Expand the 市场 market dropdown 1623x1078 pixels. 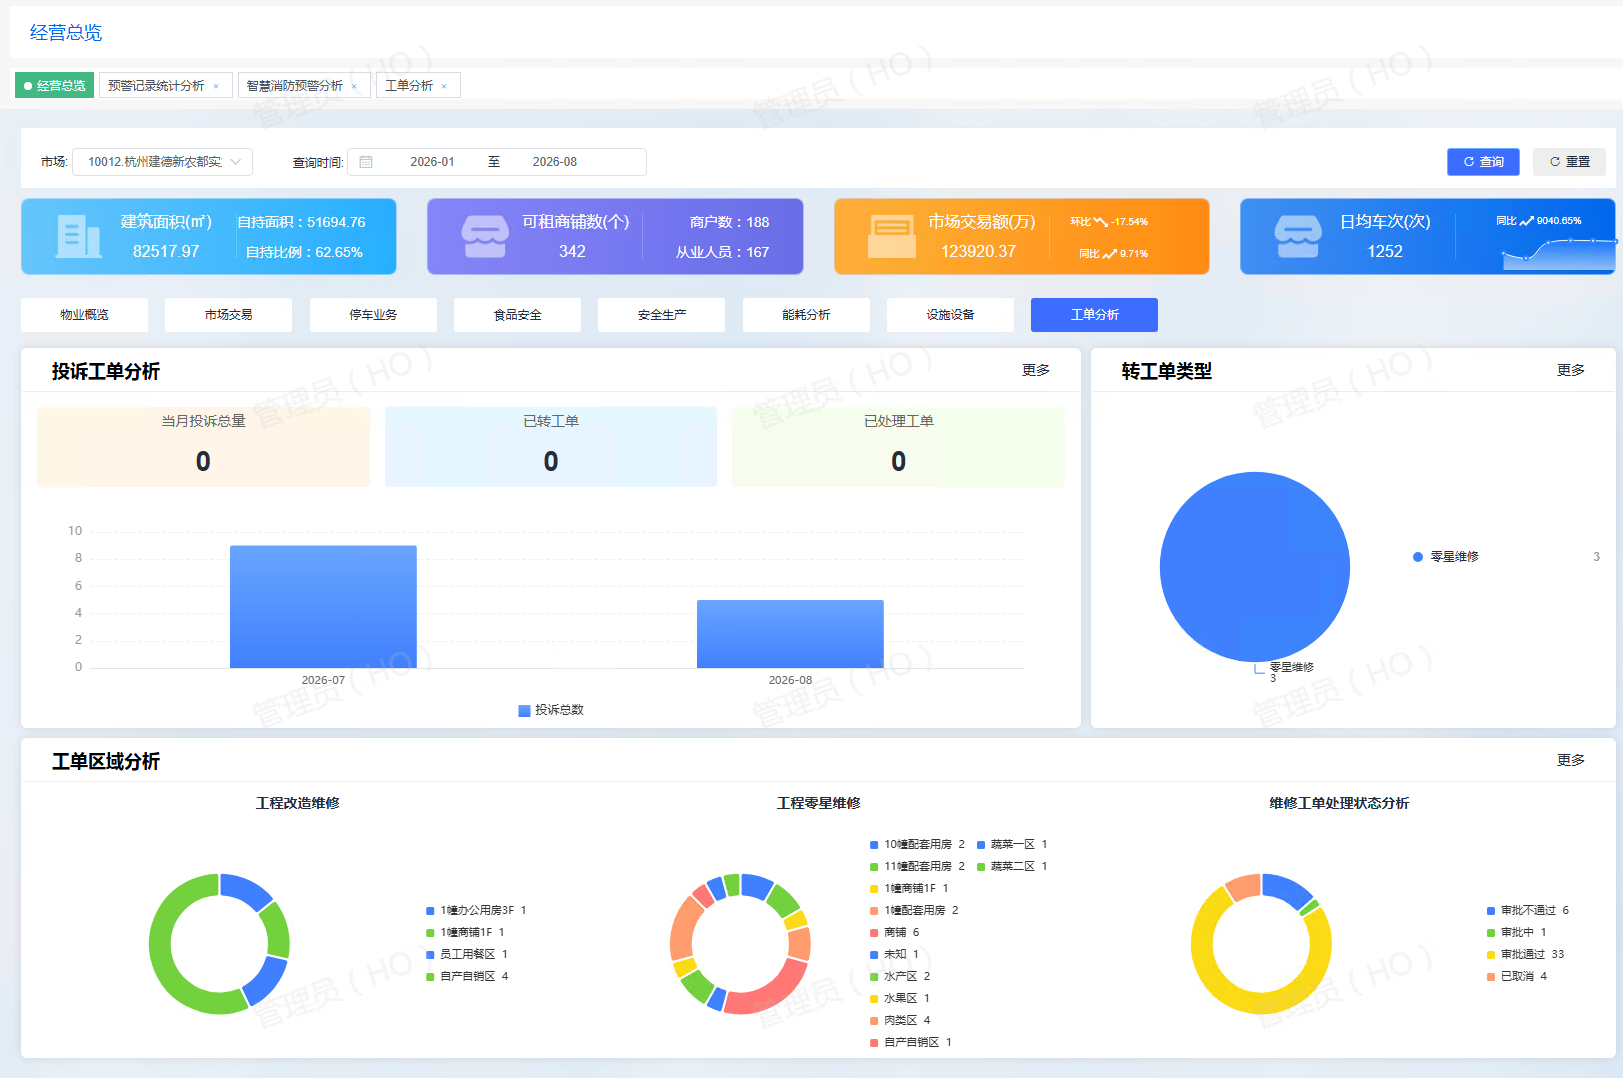click(162, 162)
